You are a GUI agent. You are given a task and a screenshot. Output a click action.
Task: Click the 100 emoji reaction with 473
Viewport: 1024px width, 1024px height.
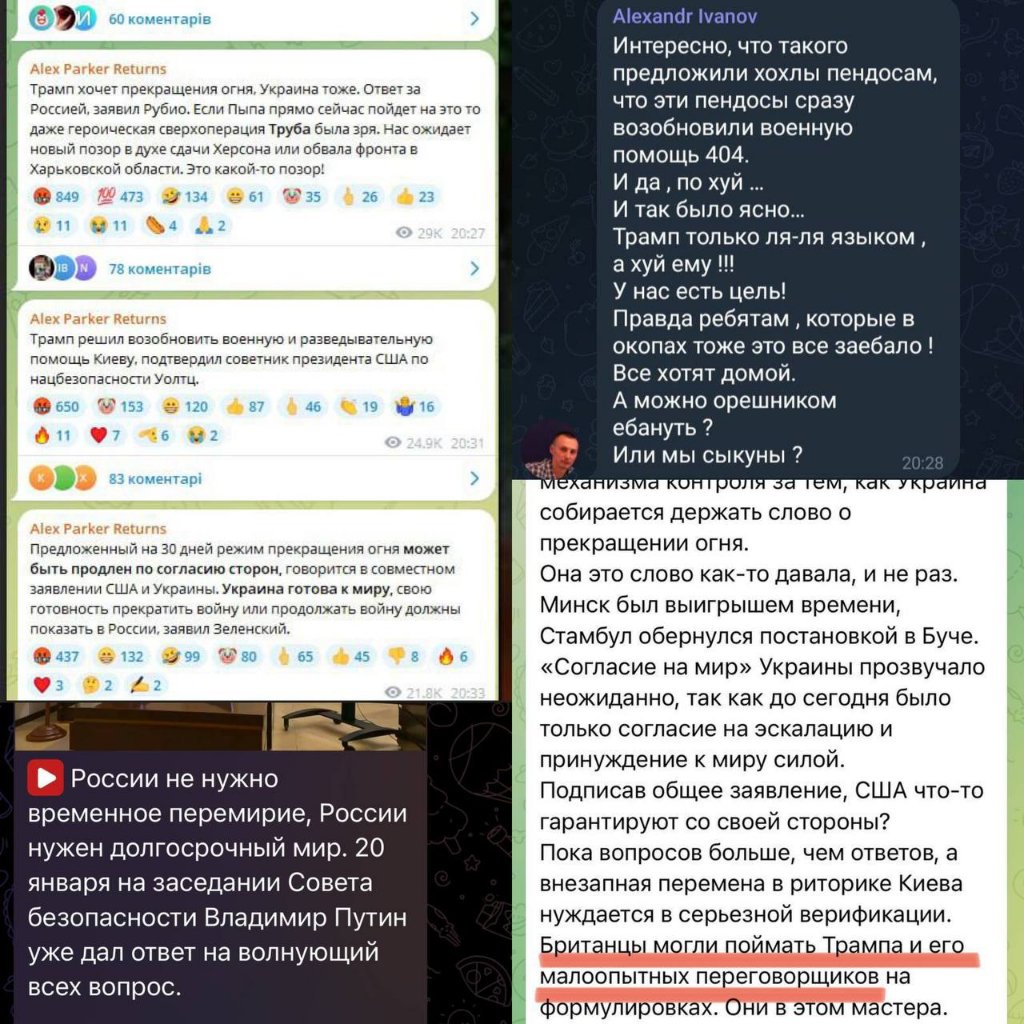coord(120,197)
